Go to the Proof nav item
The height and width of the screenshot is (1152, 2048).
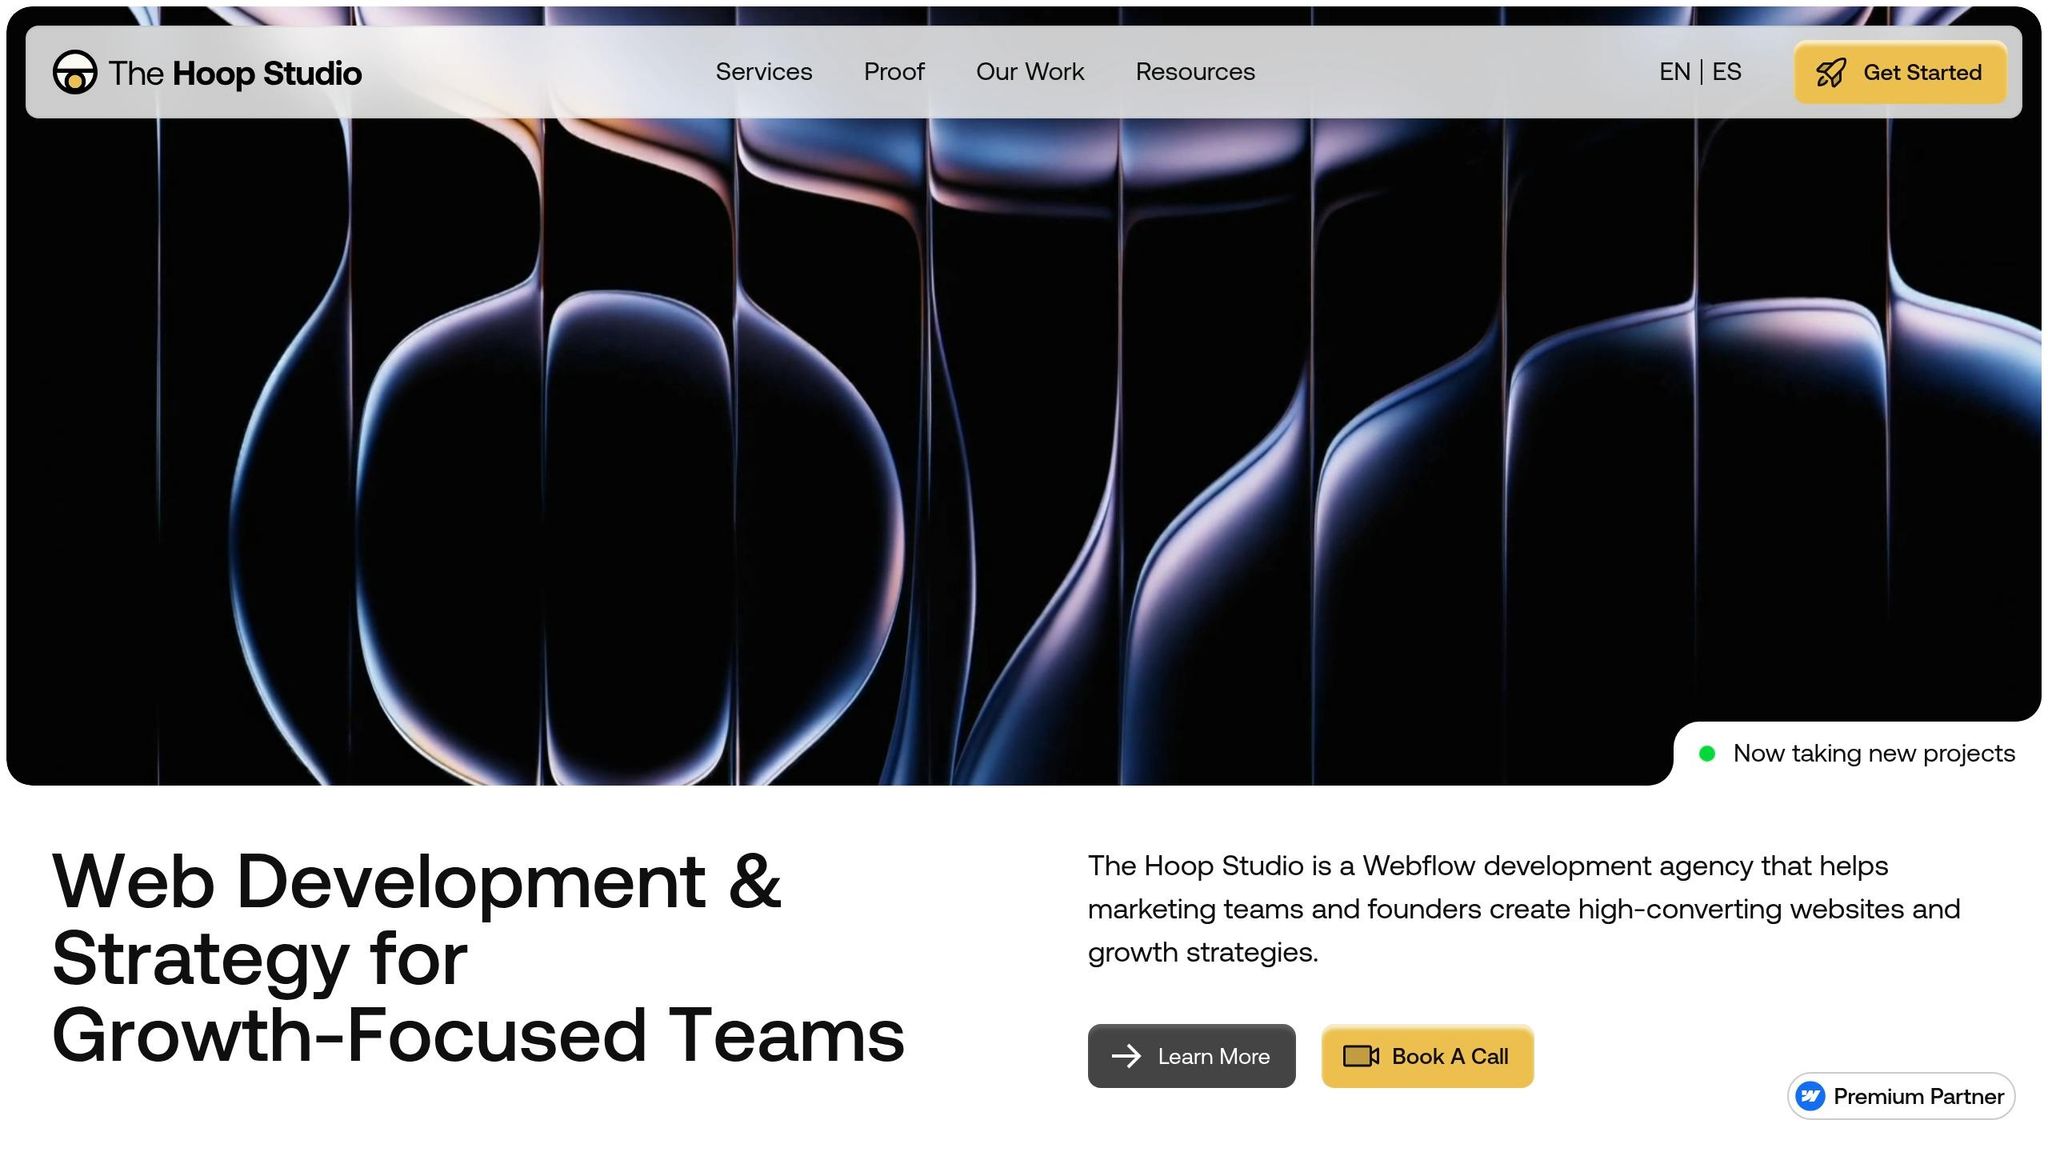point(894,72)
